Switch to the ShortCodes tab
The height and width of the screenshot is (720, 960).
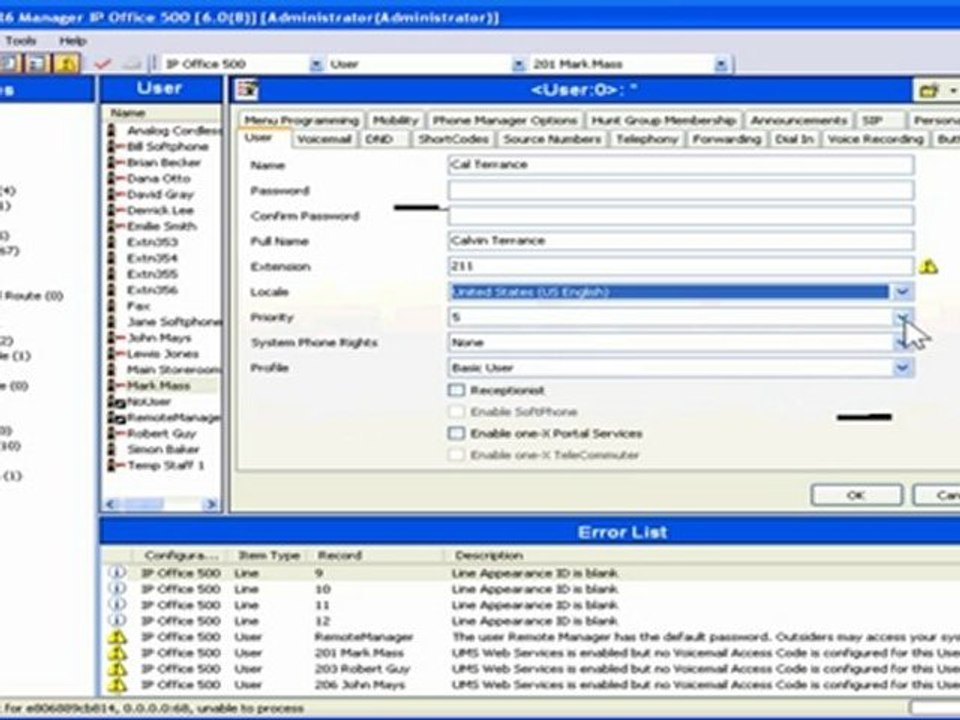453,139
